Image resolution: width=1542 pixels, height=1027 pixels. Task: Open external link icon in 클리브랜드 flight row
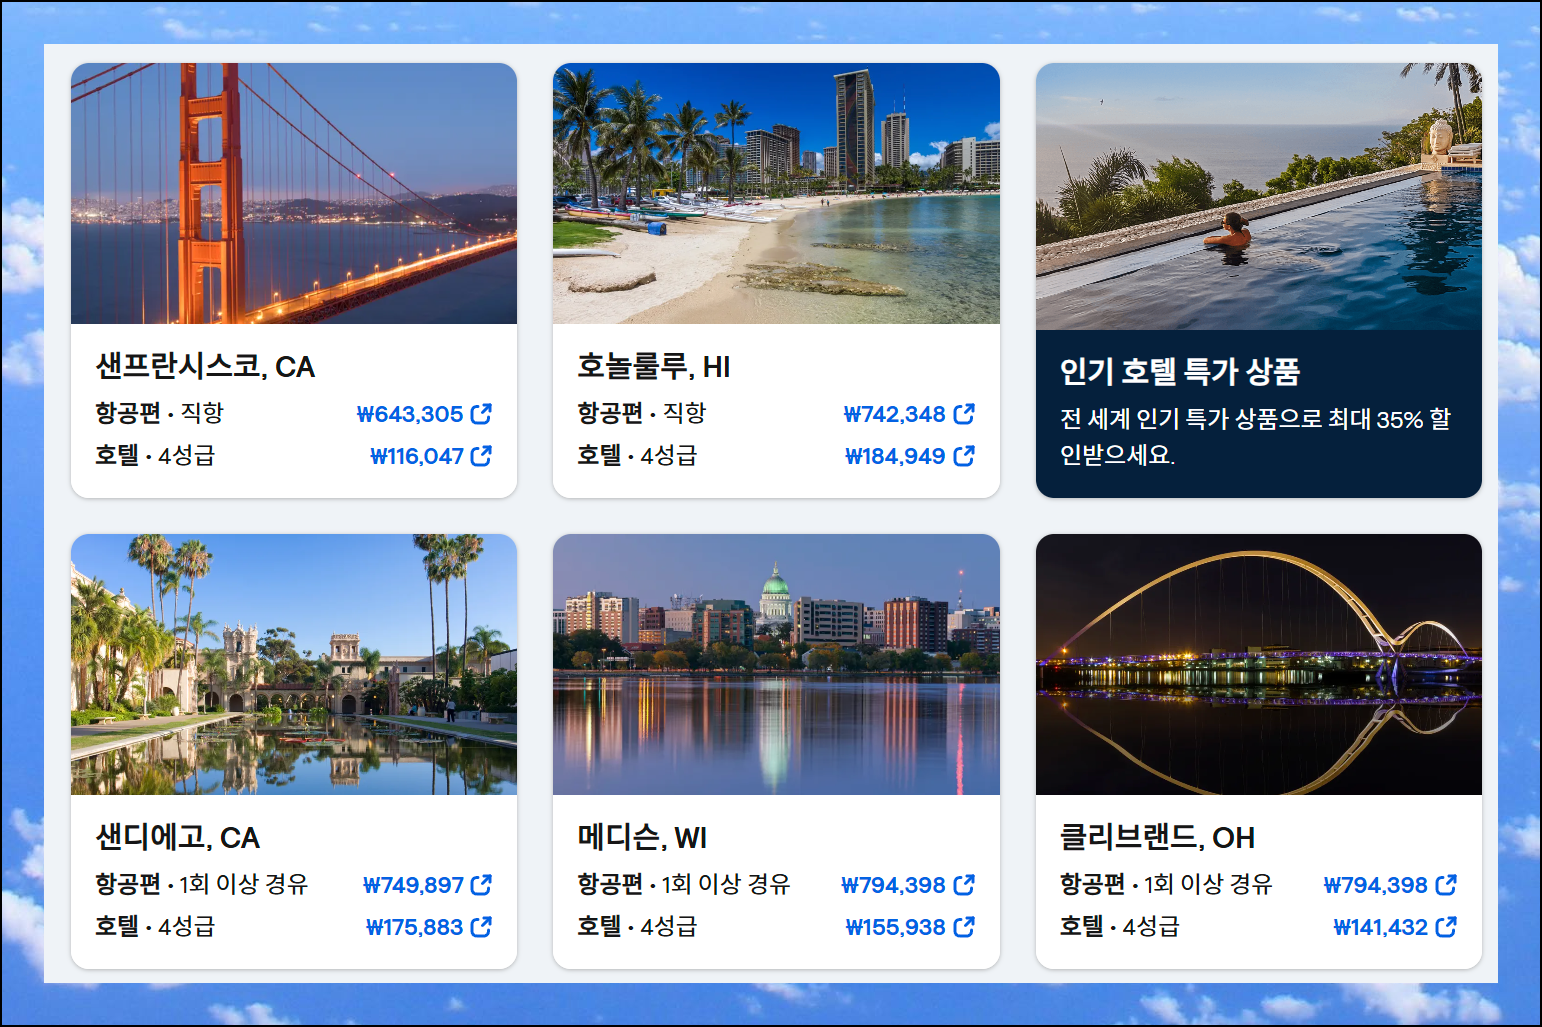pos(1446,885)
